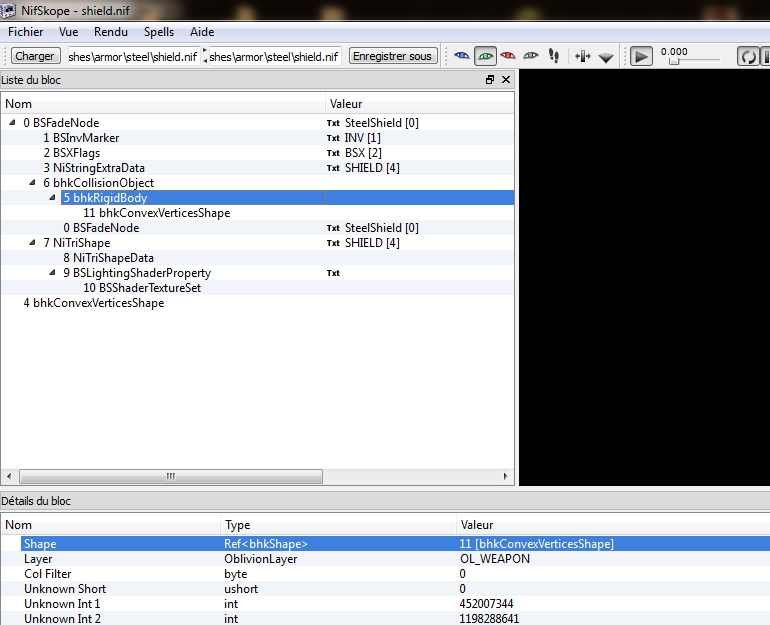770x625 pixels.
Task: Select the Col Filter row
Action: (x=385, y=573)
